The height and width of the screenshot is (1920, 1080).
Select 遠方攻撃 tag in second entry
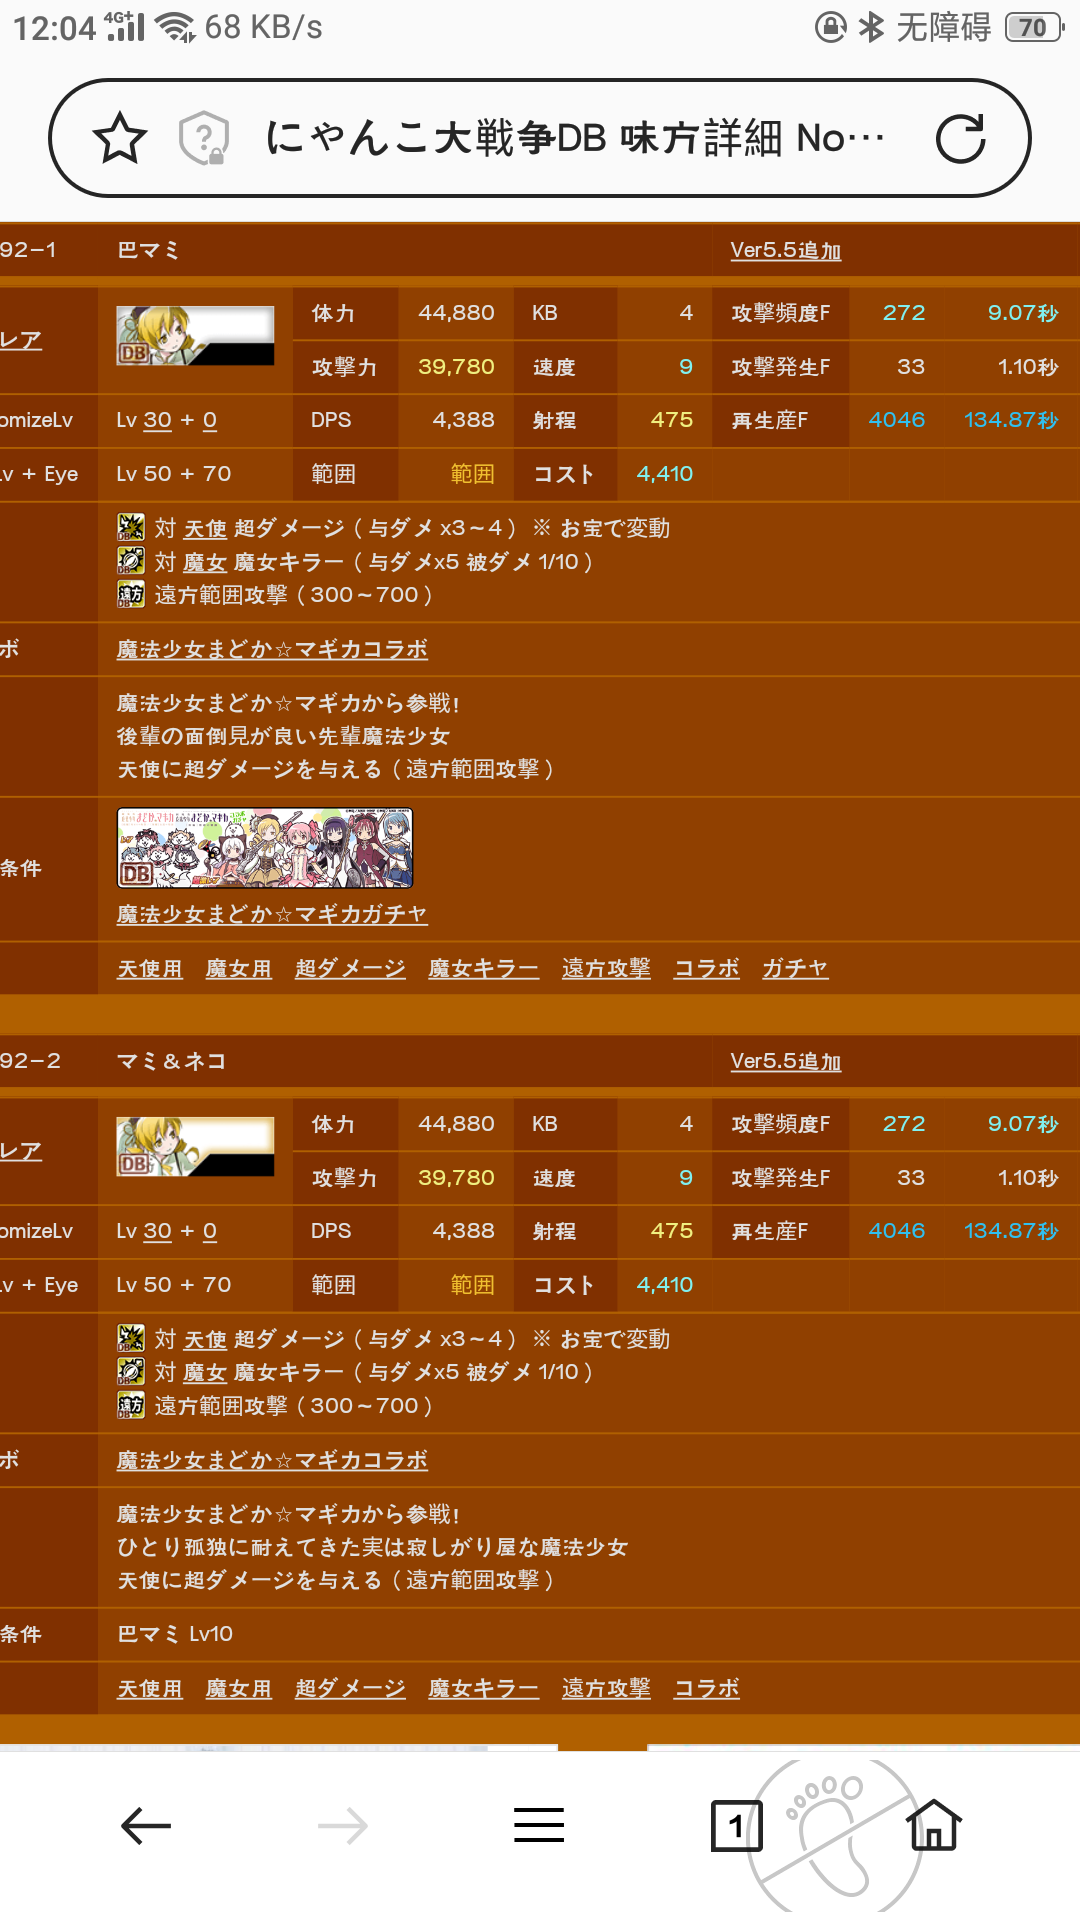(606, 1688)
